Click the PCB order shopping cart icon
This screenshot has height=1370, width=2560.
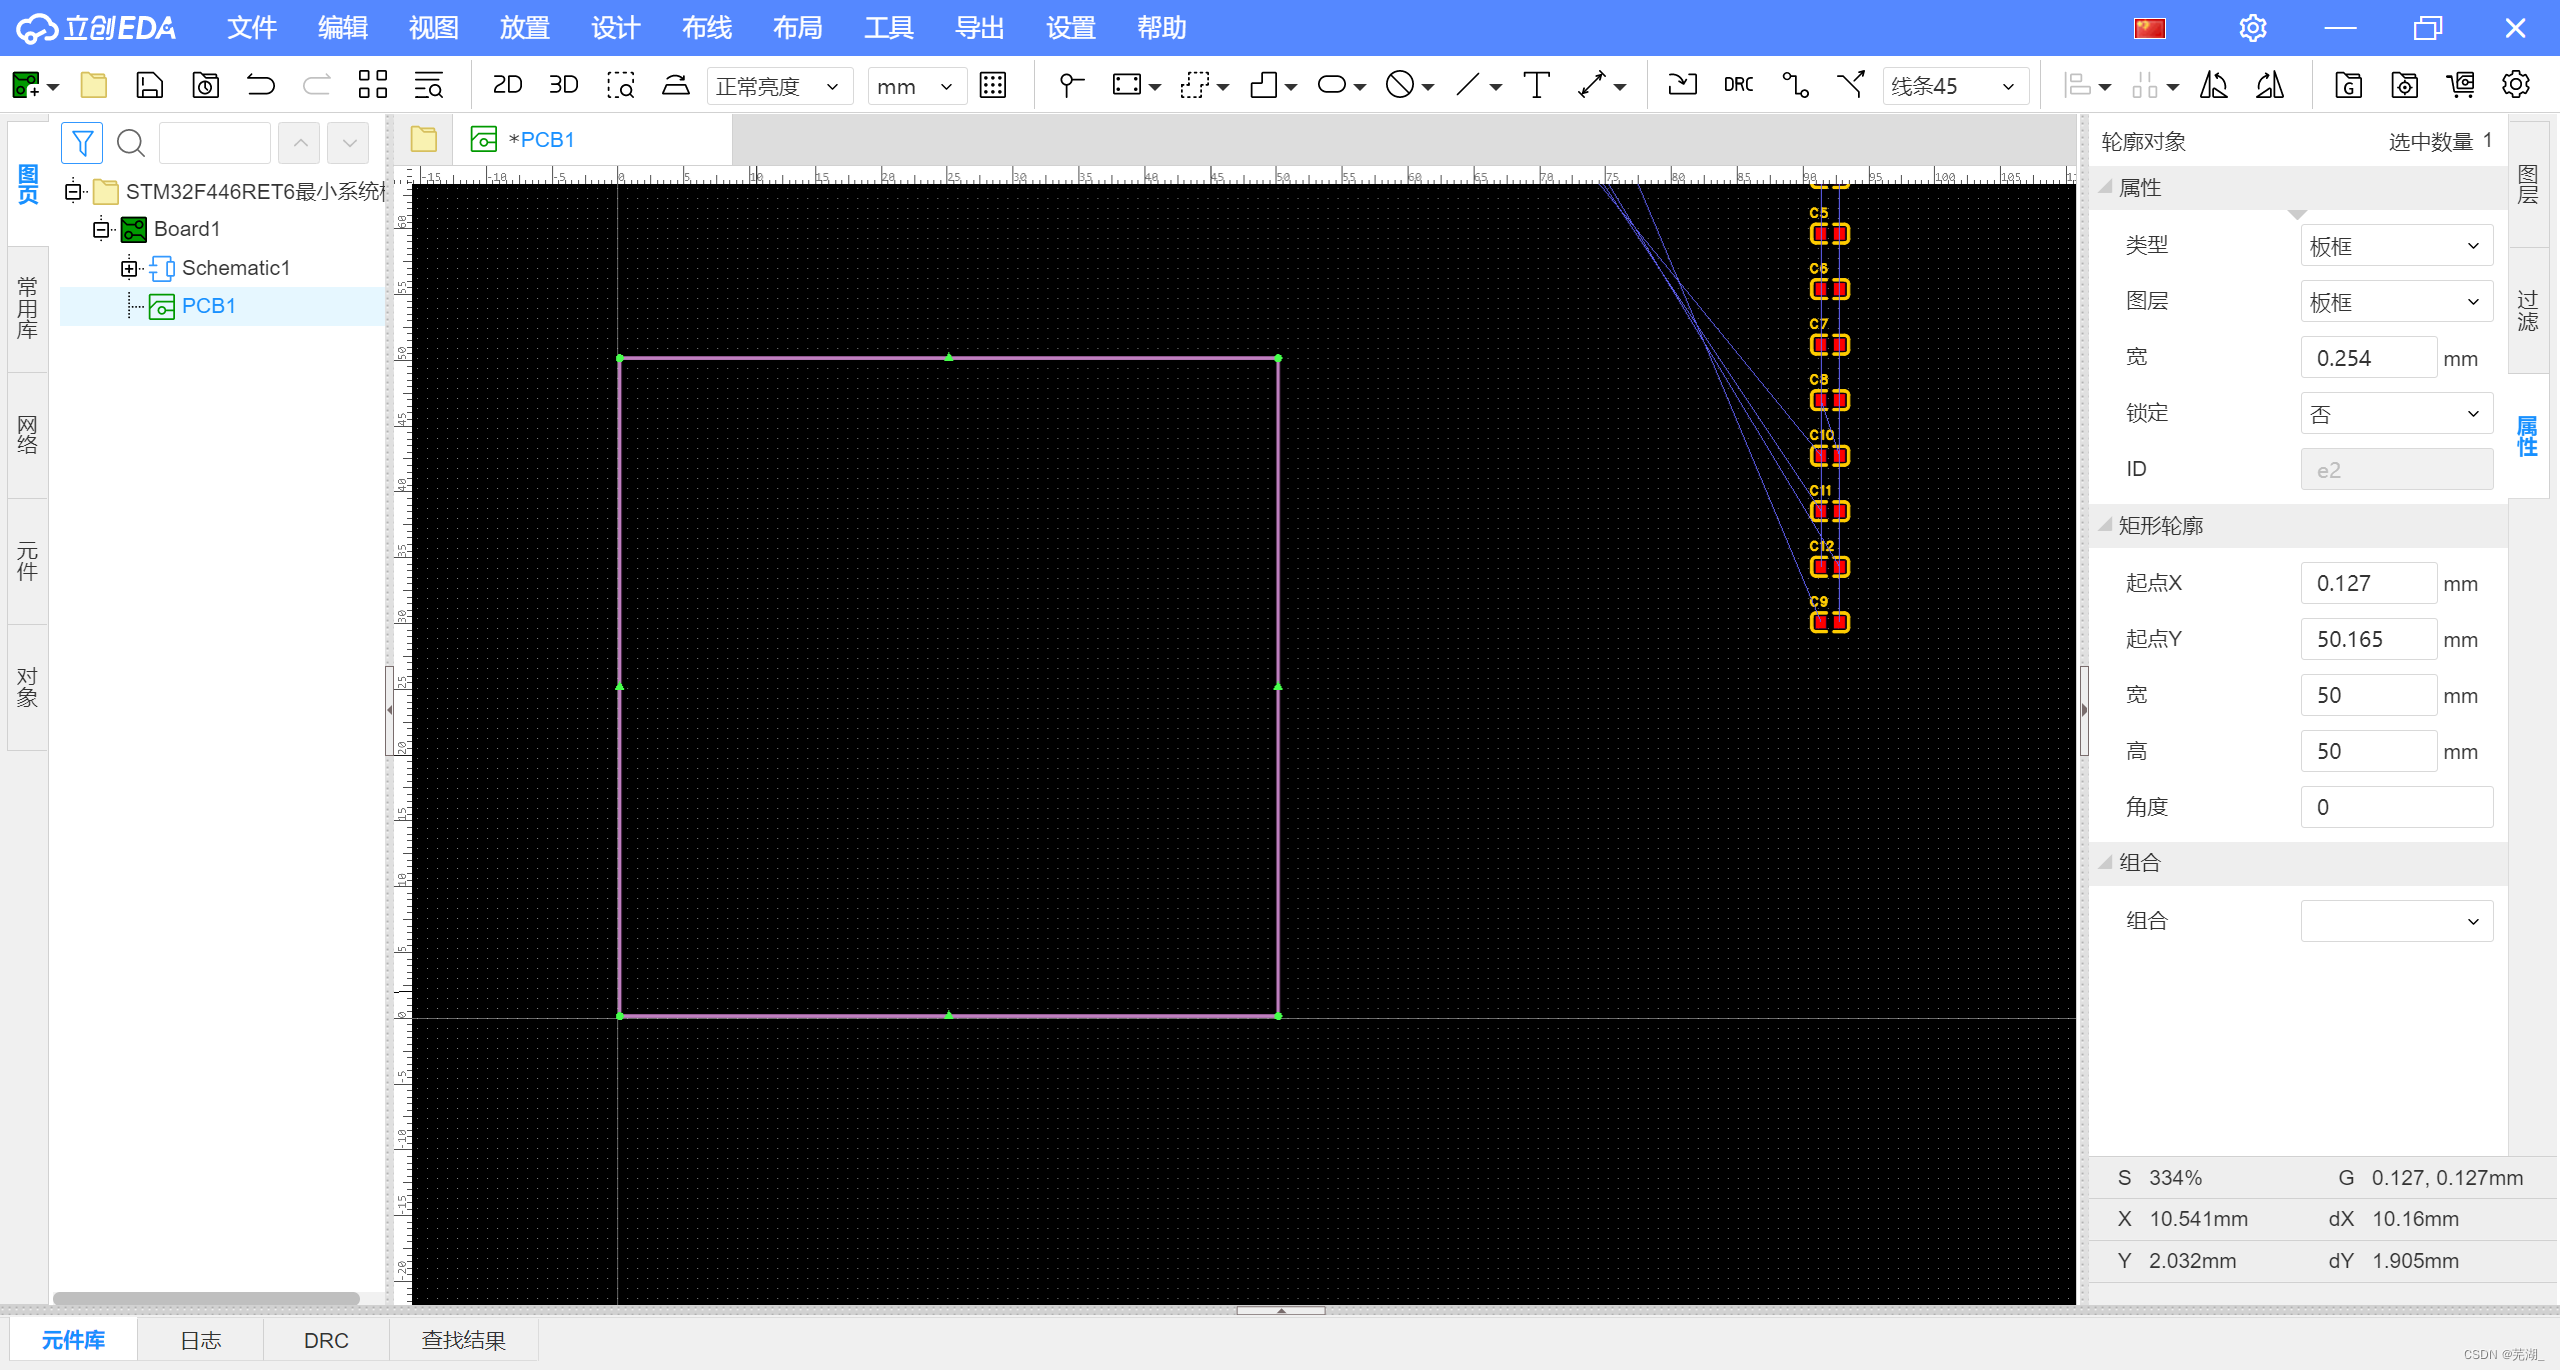(x=2460, y=86)
